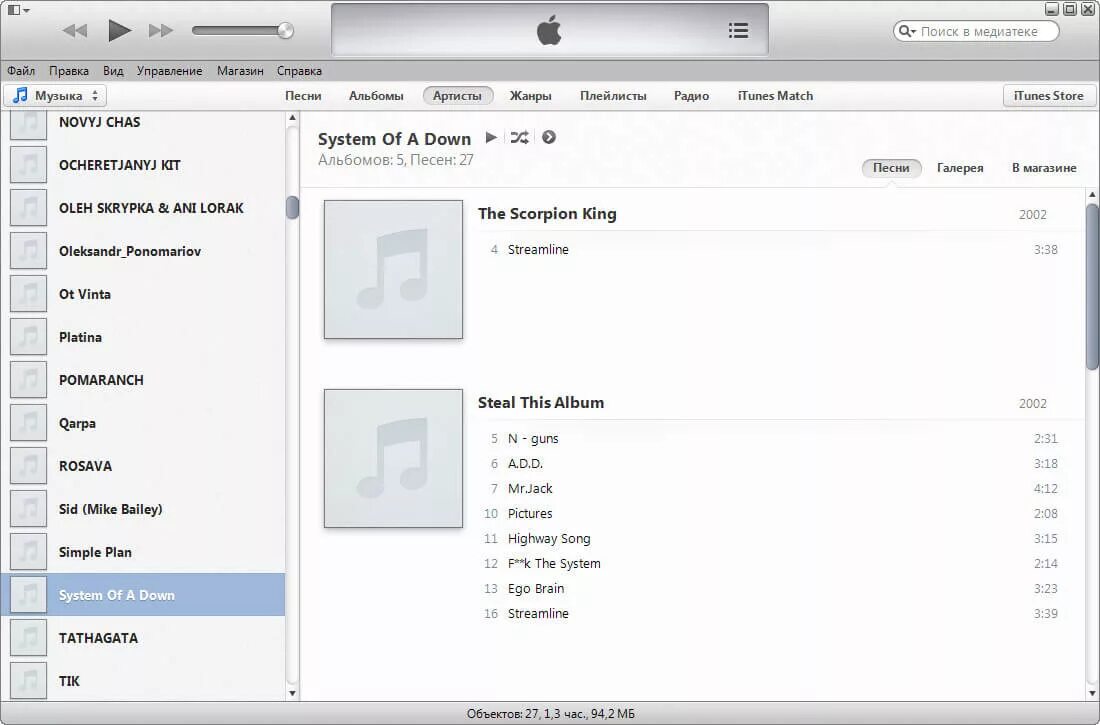
Task: Select the Артисты view tab
Action: [x=457, y=95]
